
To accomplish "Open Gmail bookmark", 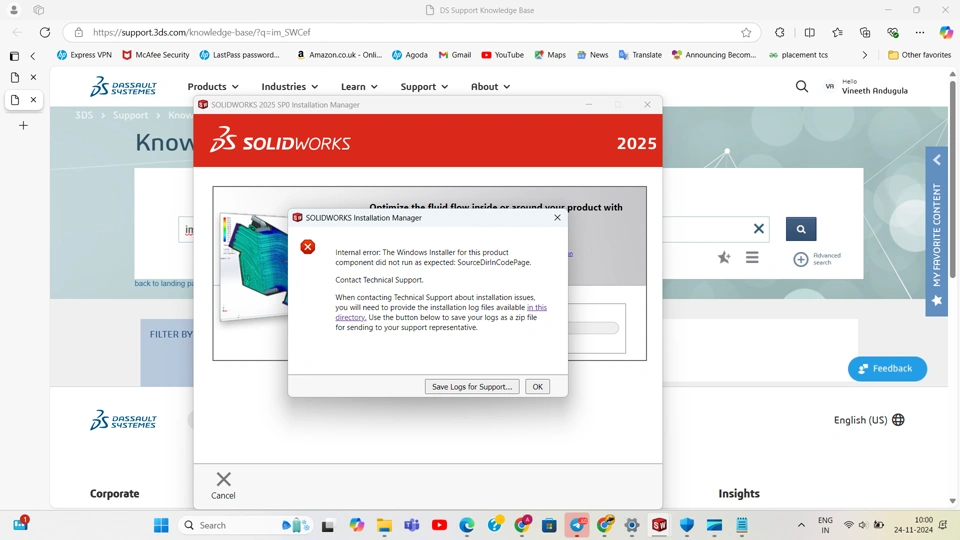I will (455, 54).
